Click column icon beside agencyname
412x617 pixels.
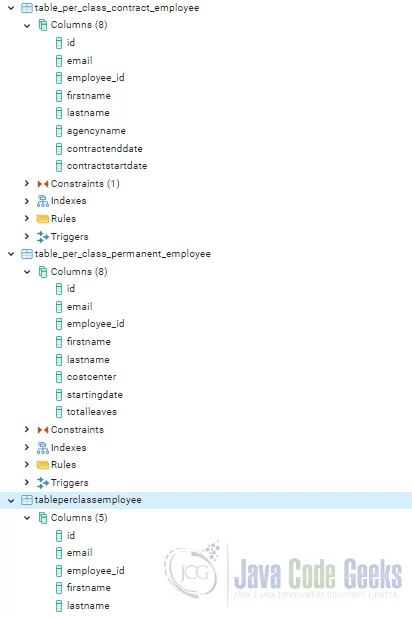point(59,131)
